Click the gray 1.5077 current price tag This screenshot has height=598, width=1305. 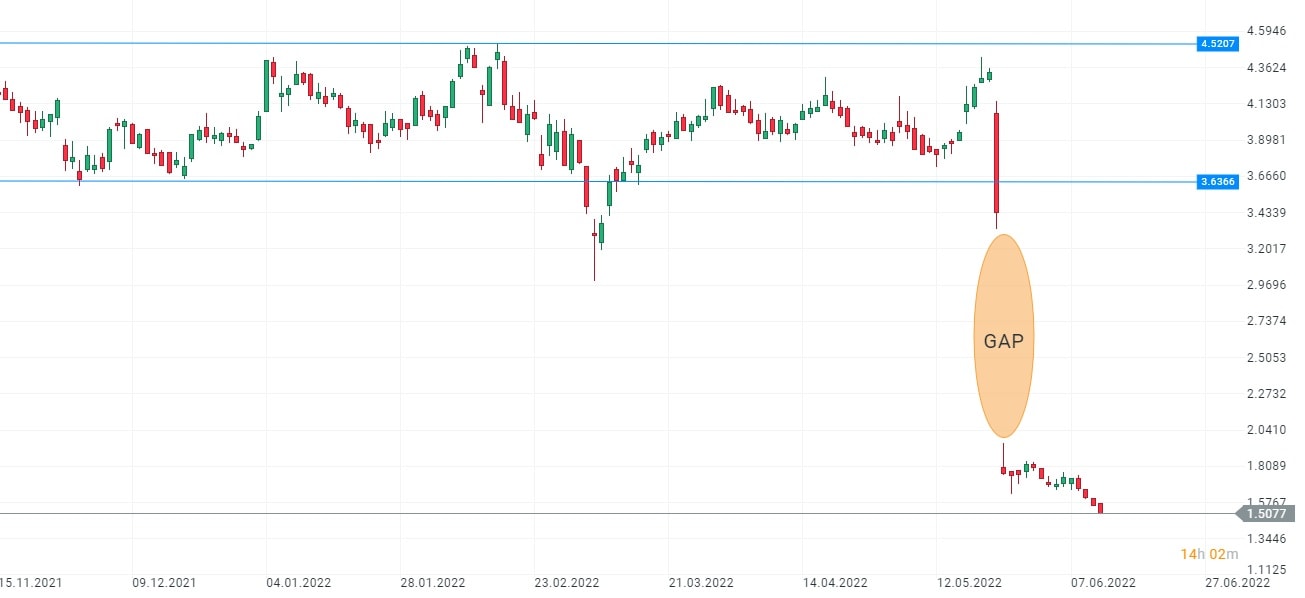click(1267, 514)
